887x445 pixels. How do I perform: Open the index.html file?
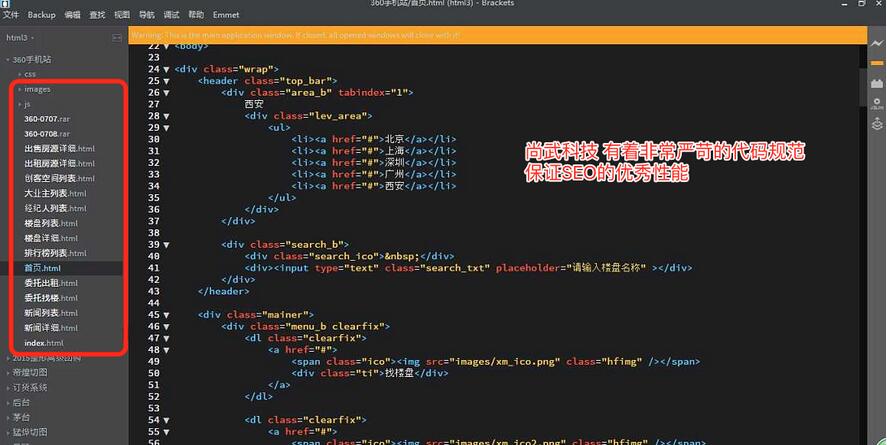coord(44,343)
